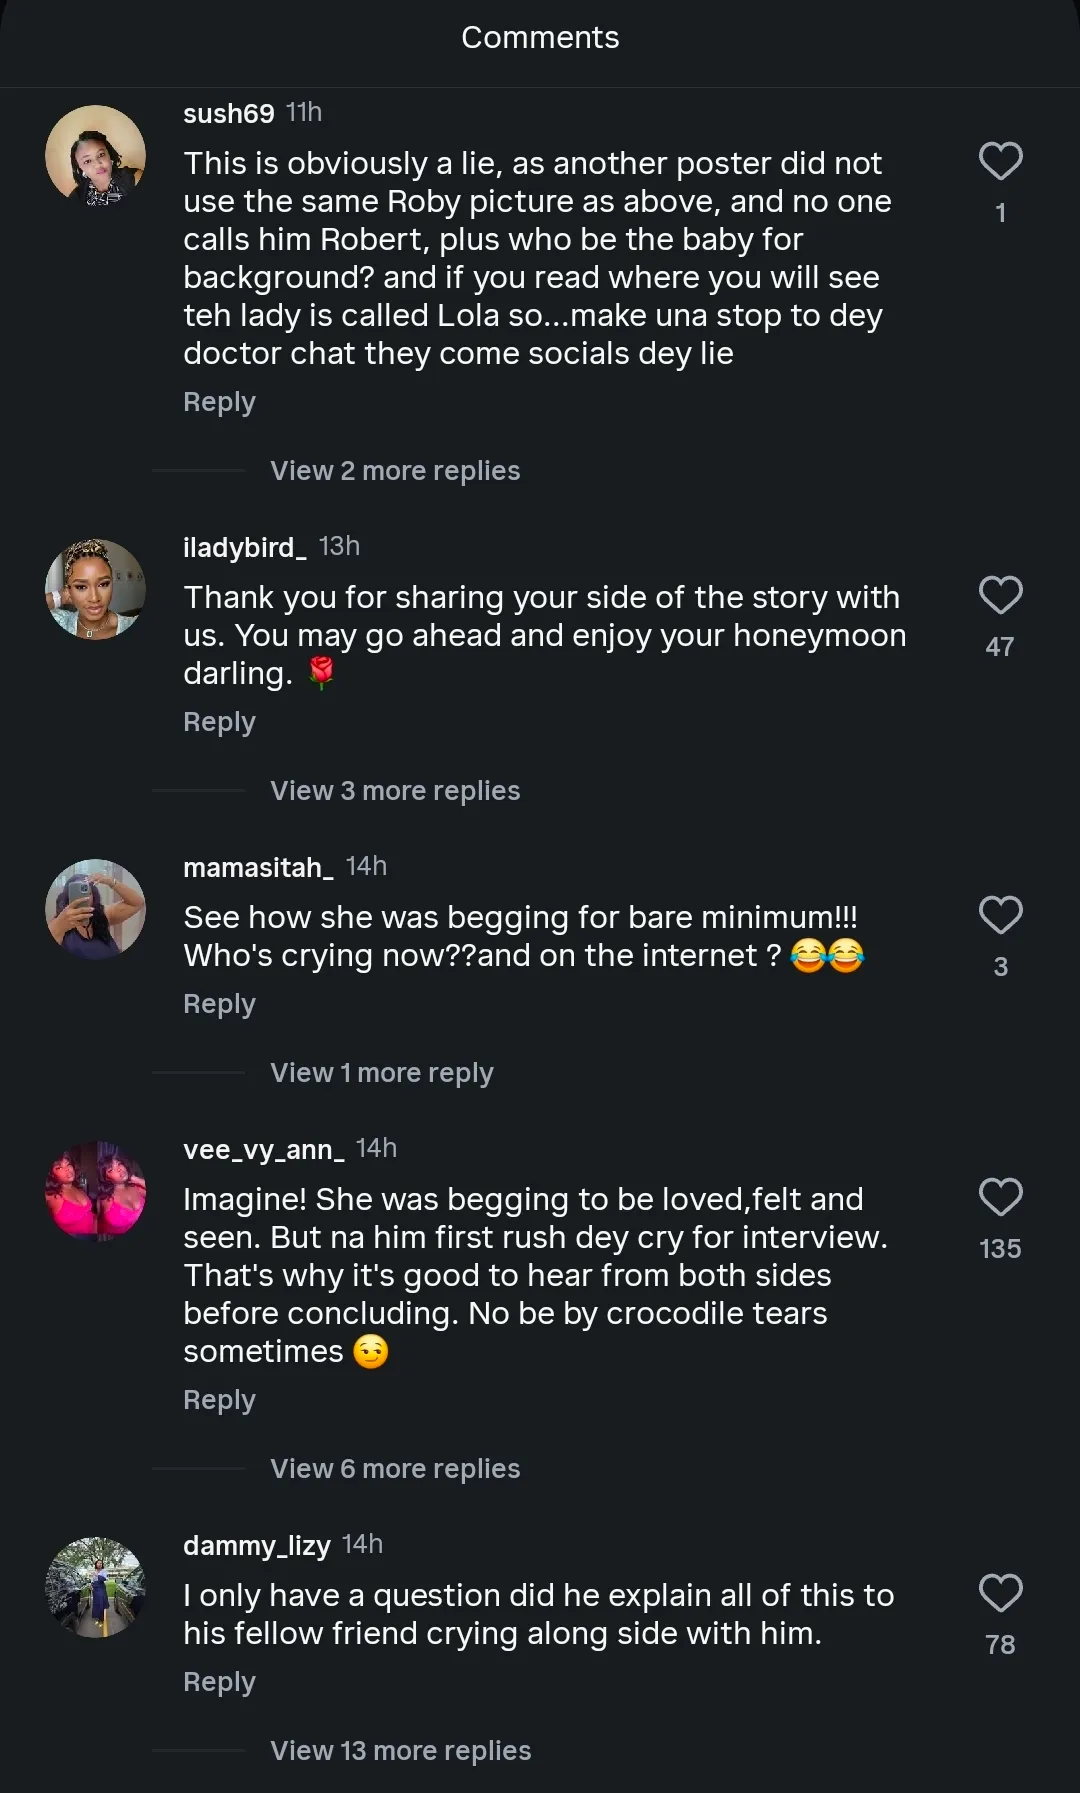Show 3 more replies under iladybird_
The height and width of the screenshot is (1793, 1080).
pos(395,791)
